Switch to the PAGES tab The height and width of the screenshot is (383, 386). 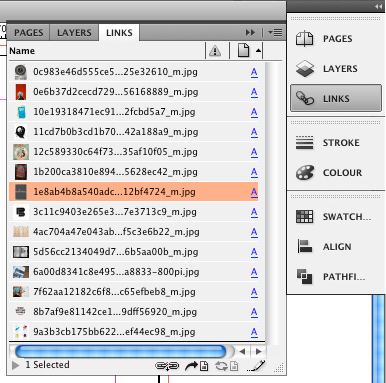(28, 33)
